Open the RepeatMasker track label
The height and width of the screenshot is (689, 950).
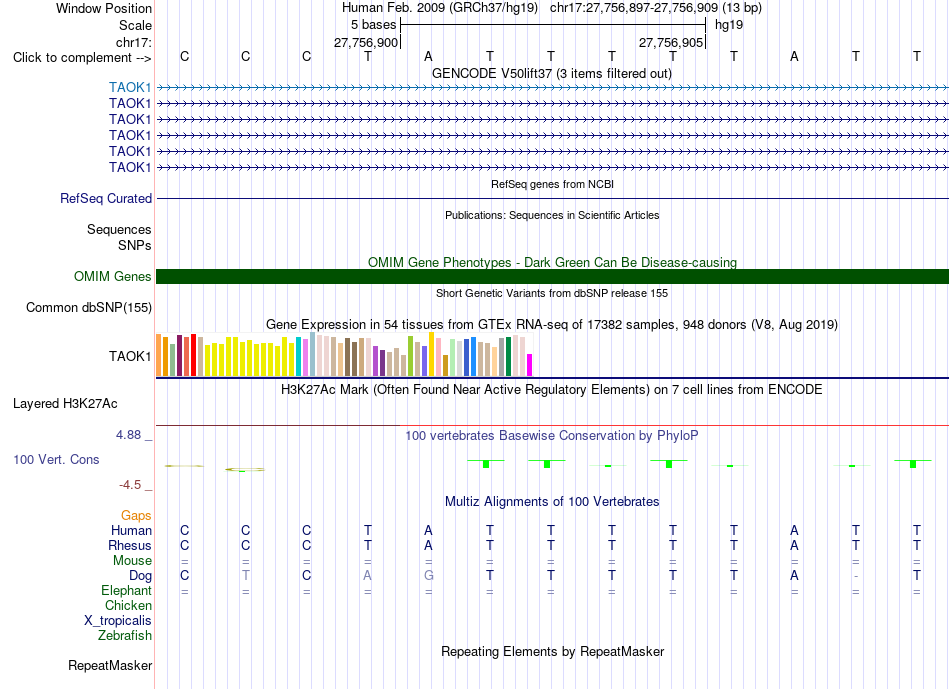(110, 666)
